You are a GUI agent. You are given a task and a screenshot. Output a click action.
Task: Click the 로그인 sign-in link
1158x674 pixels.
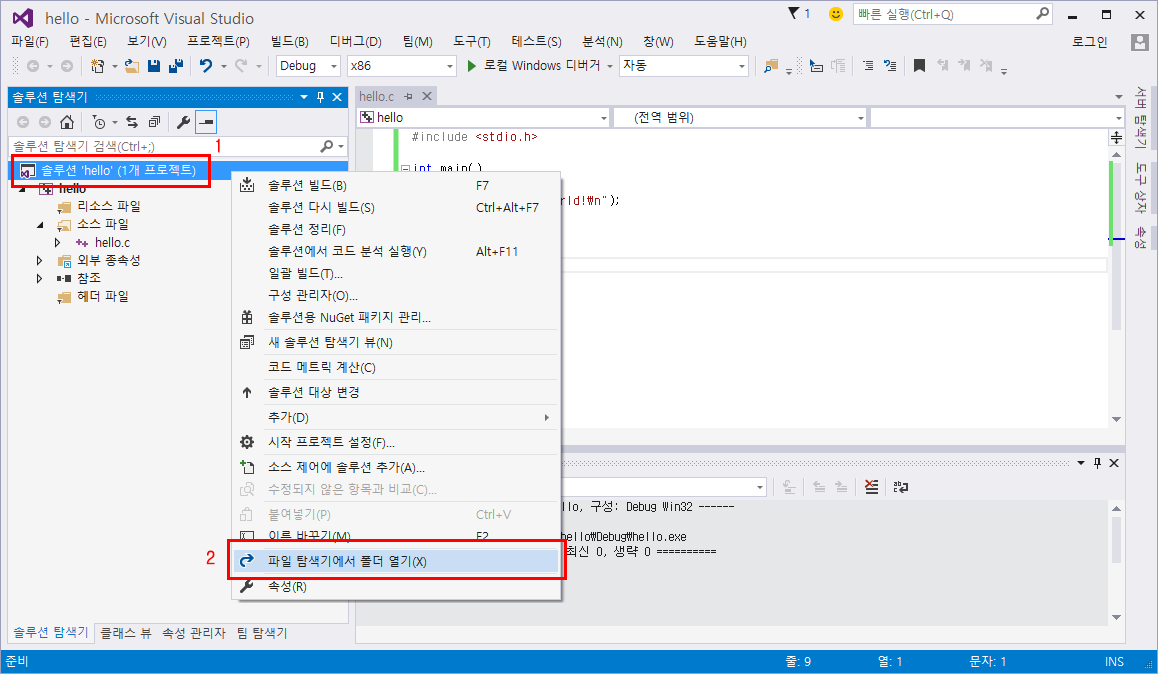[1089, 42]
